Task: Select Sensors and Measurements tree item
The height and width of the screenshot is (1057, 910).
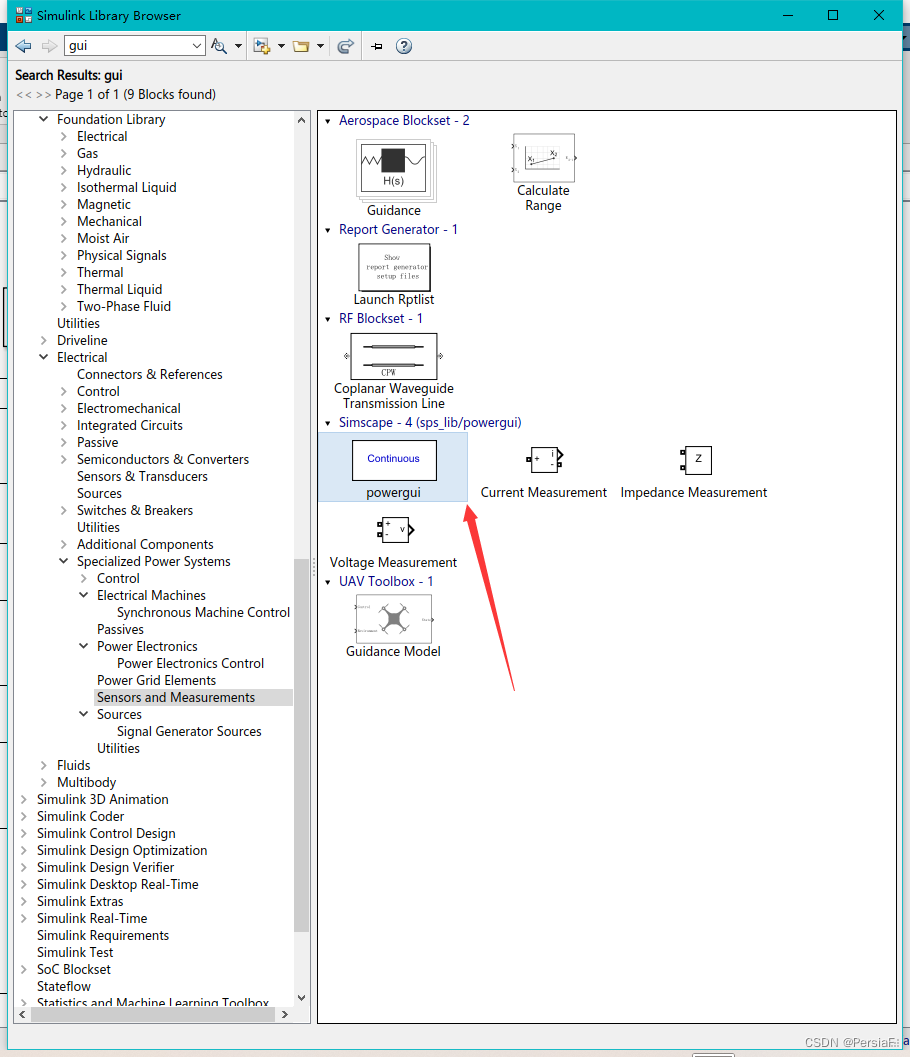Action: click(x=176, y=698)
